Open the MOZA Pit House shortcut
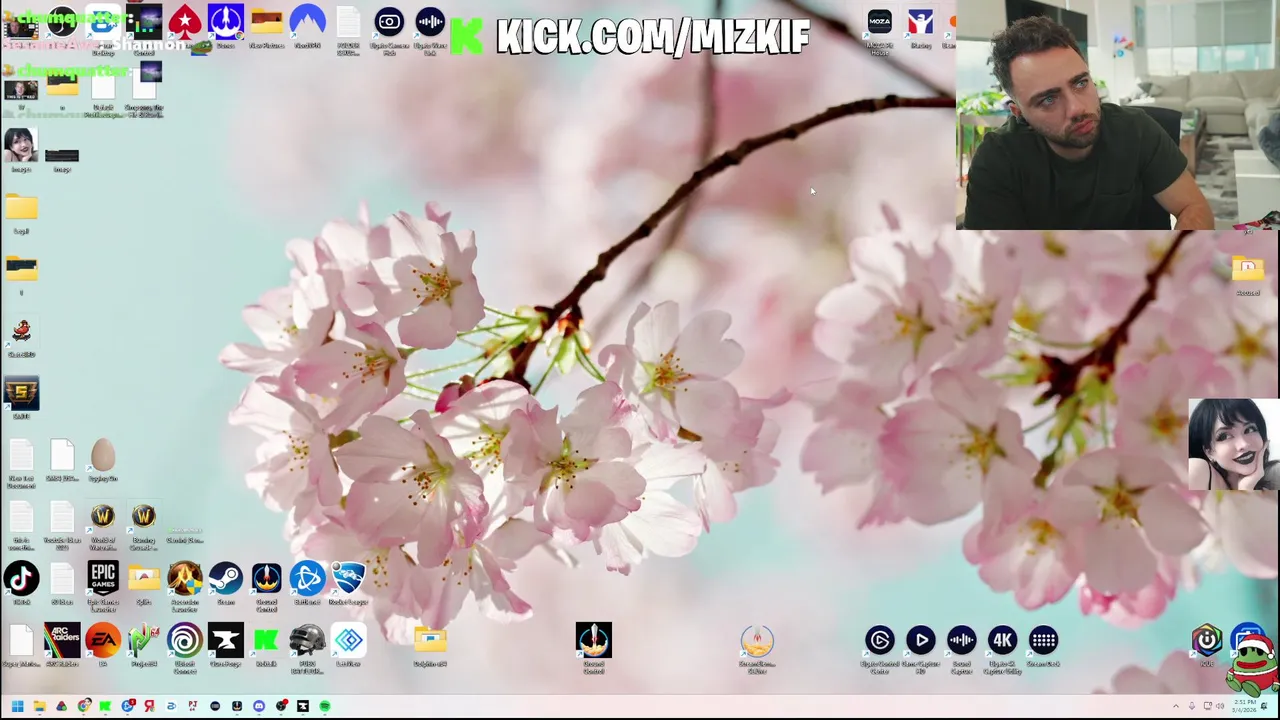 tap(879, 21)
